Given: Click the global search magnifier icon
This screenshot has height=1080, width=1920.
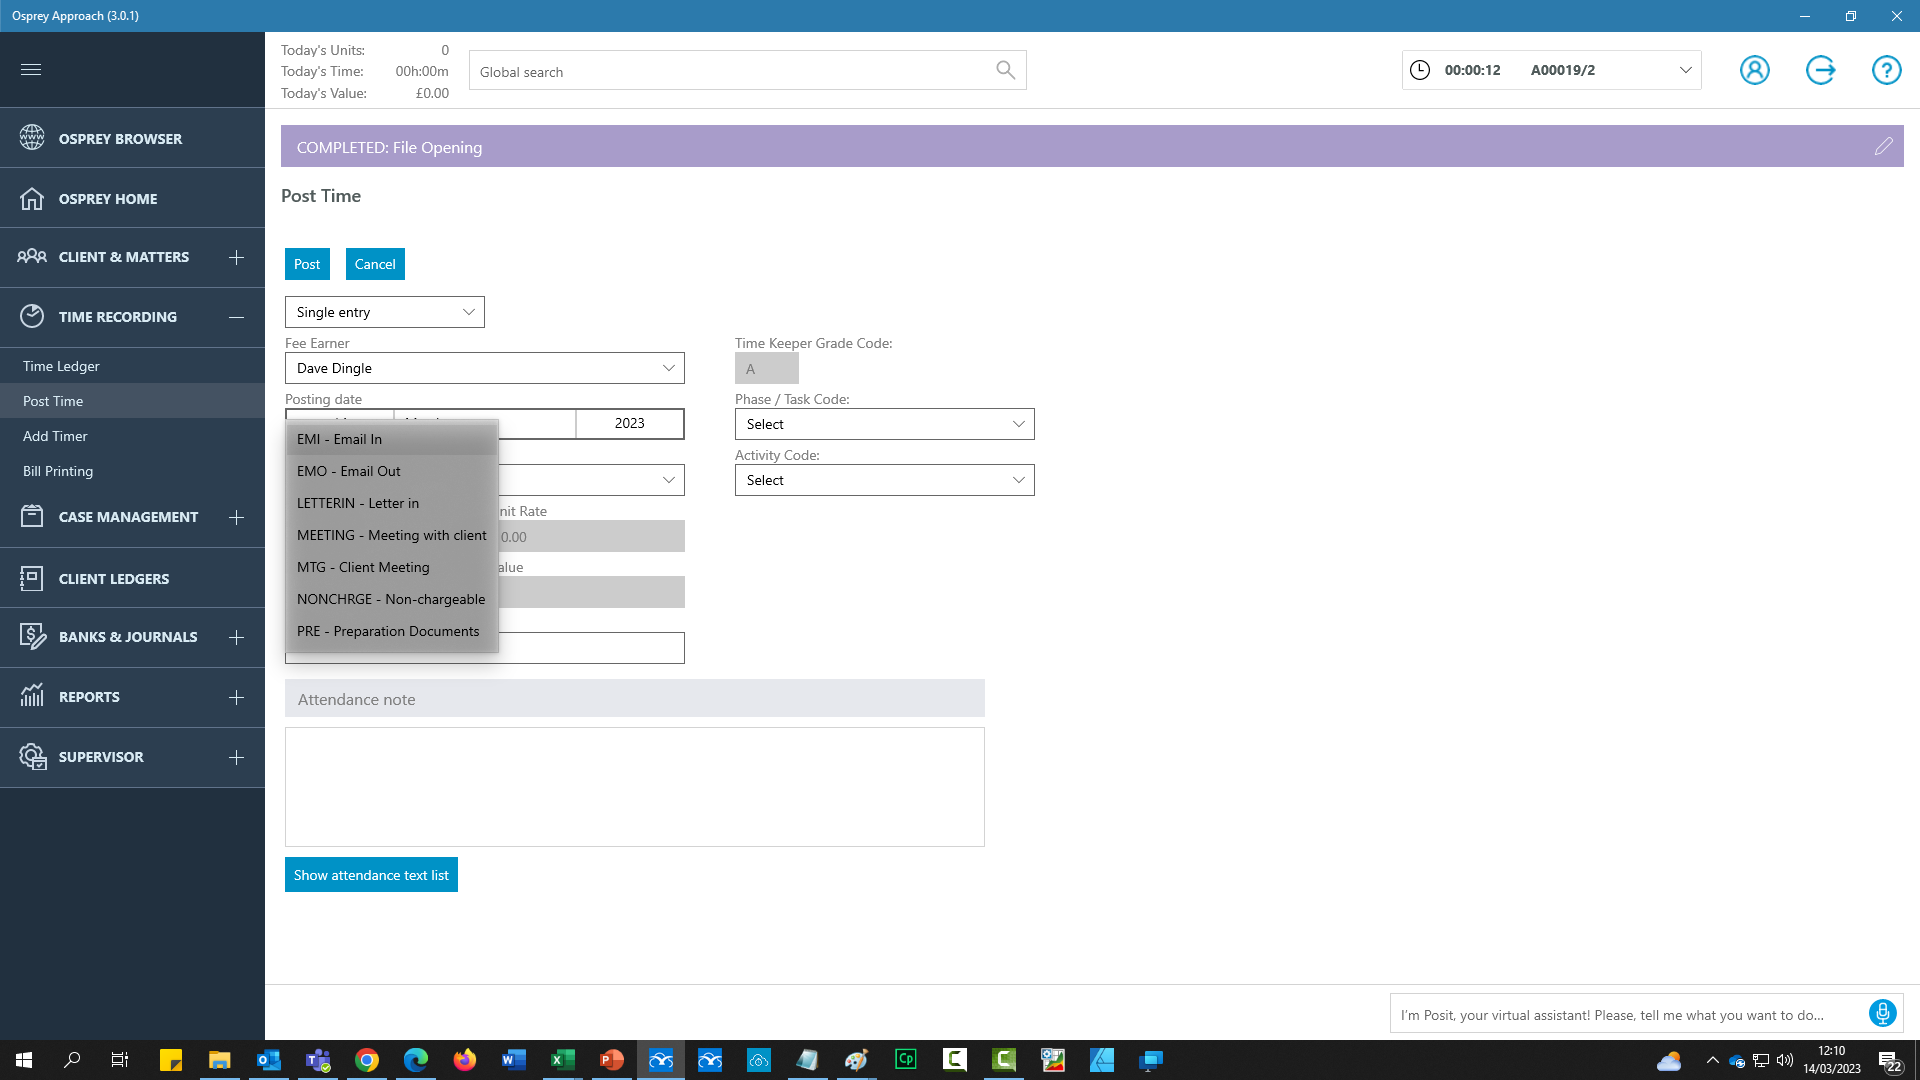Looking at the screenshot, I should coord(1005,70).
